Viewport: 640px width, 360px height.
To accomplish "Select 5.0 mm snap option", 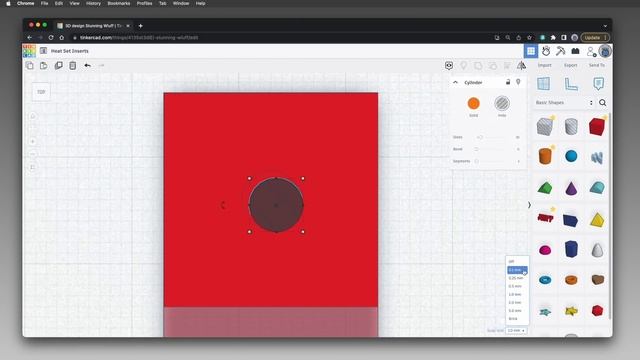I will (515, 311).
